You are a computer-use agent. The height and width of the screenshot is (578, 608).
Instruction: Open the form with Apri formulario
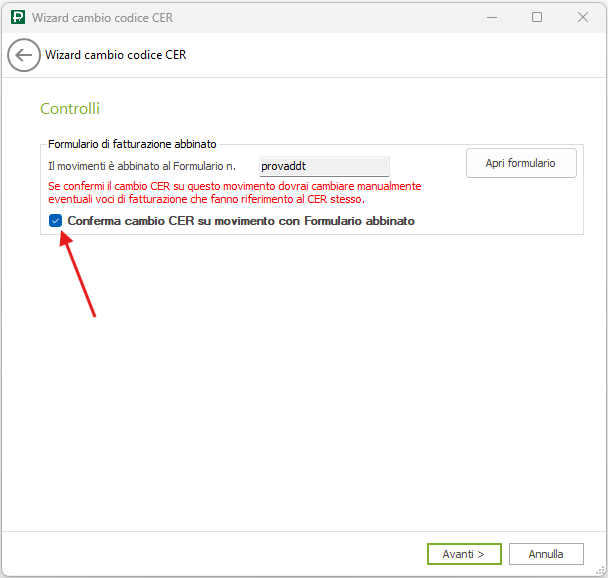coord(521,163)
